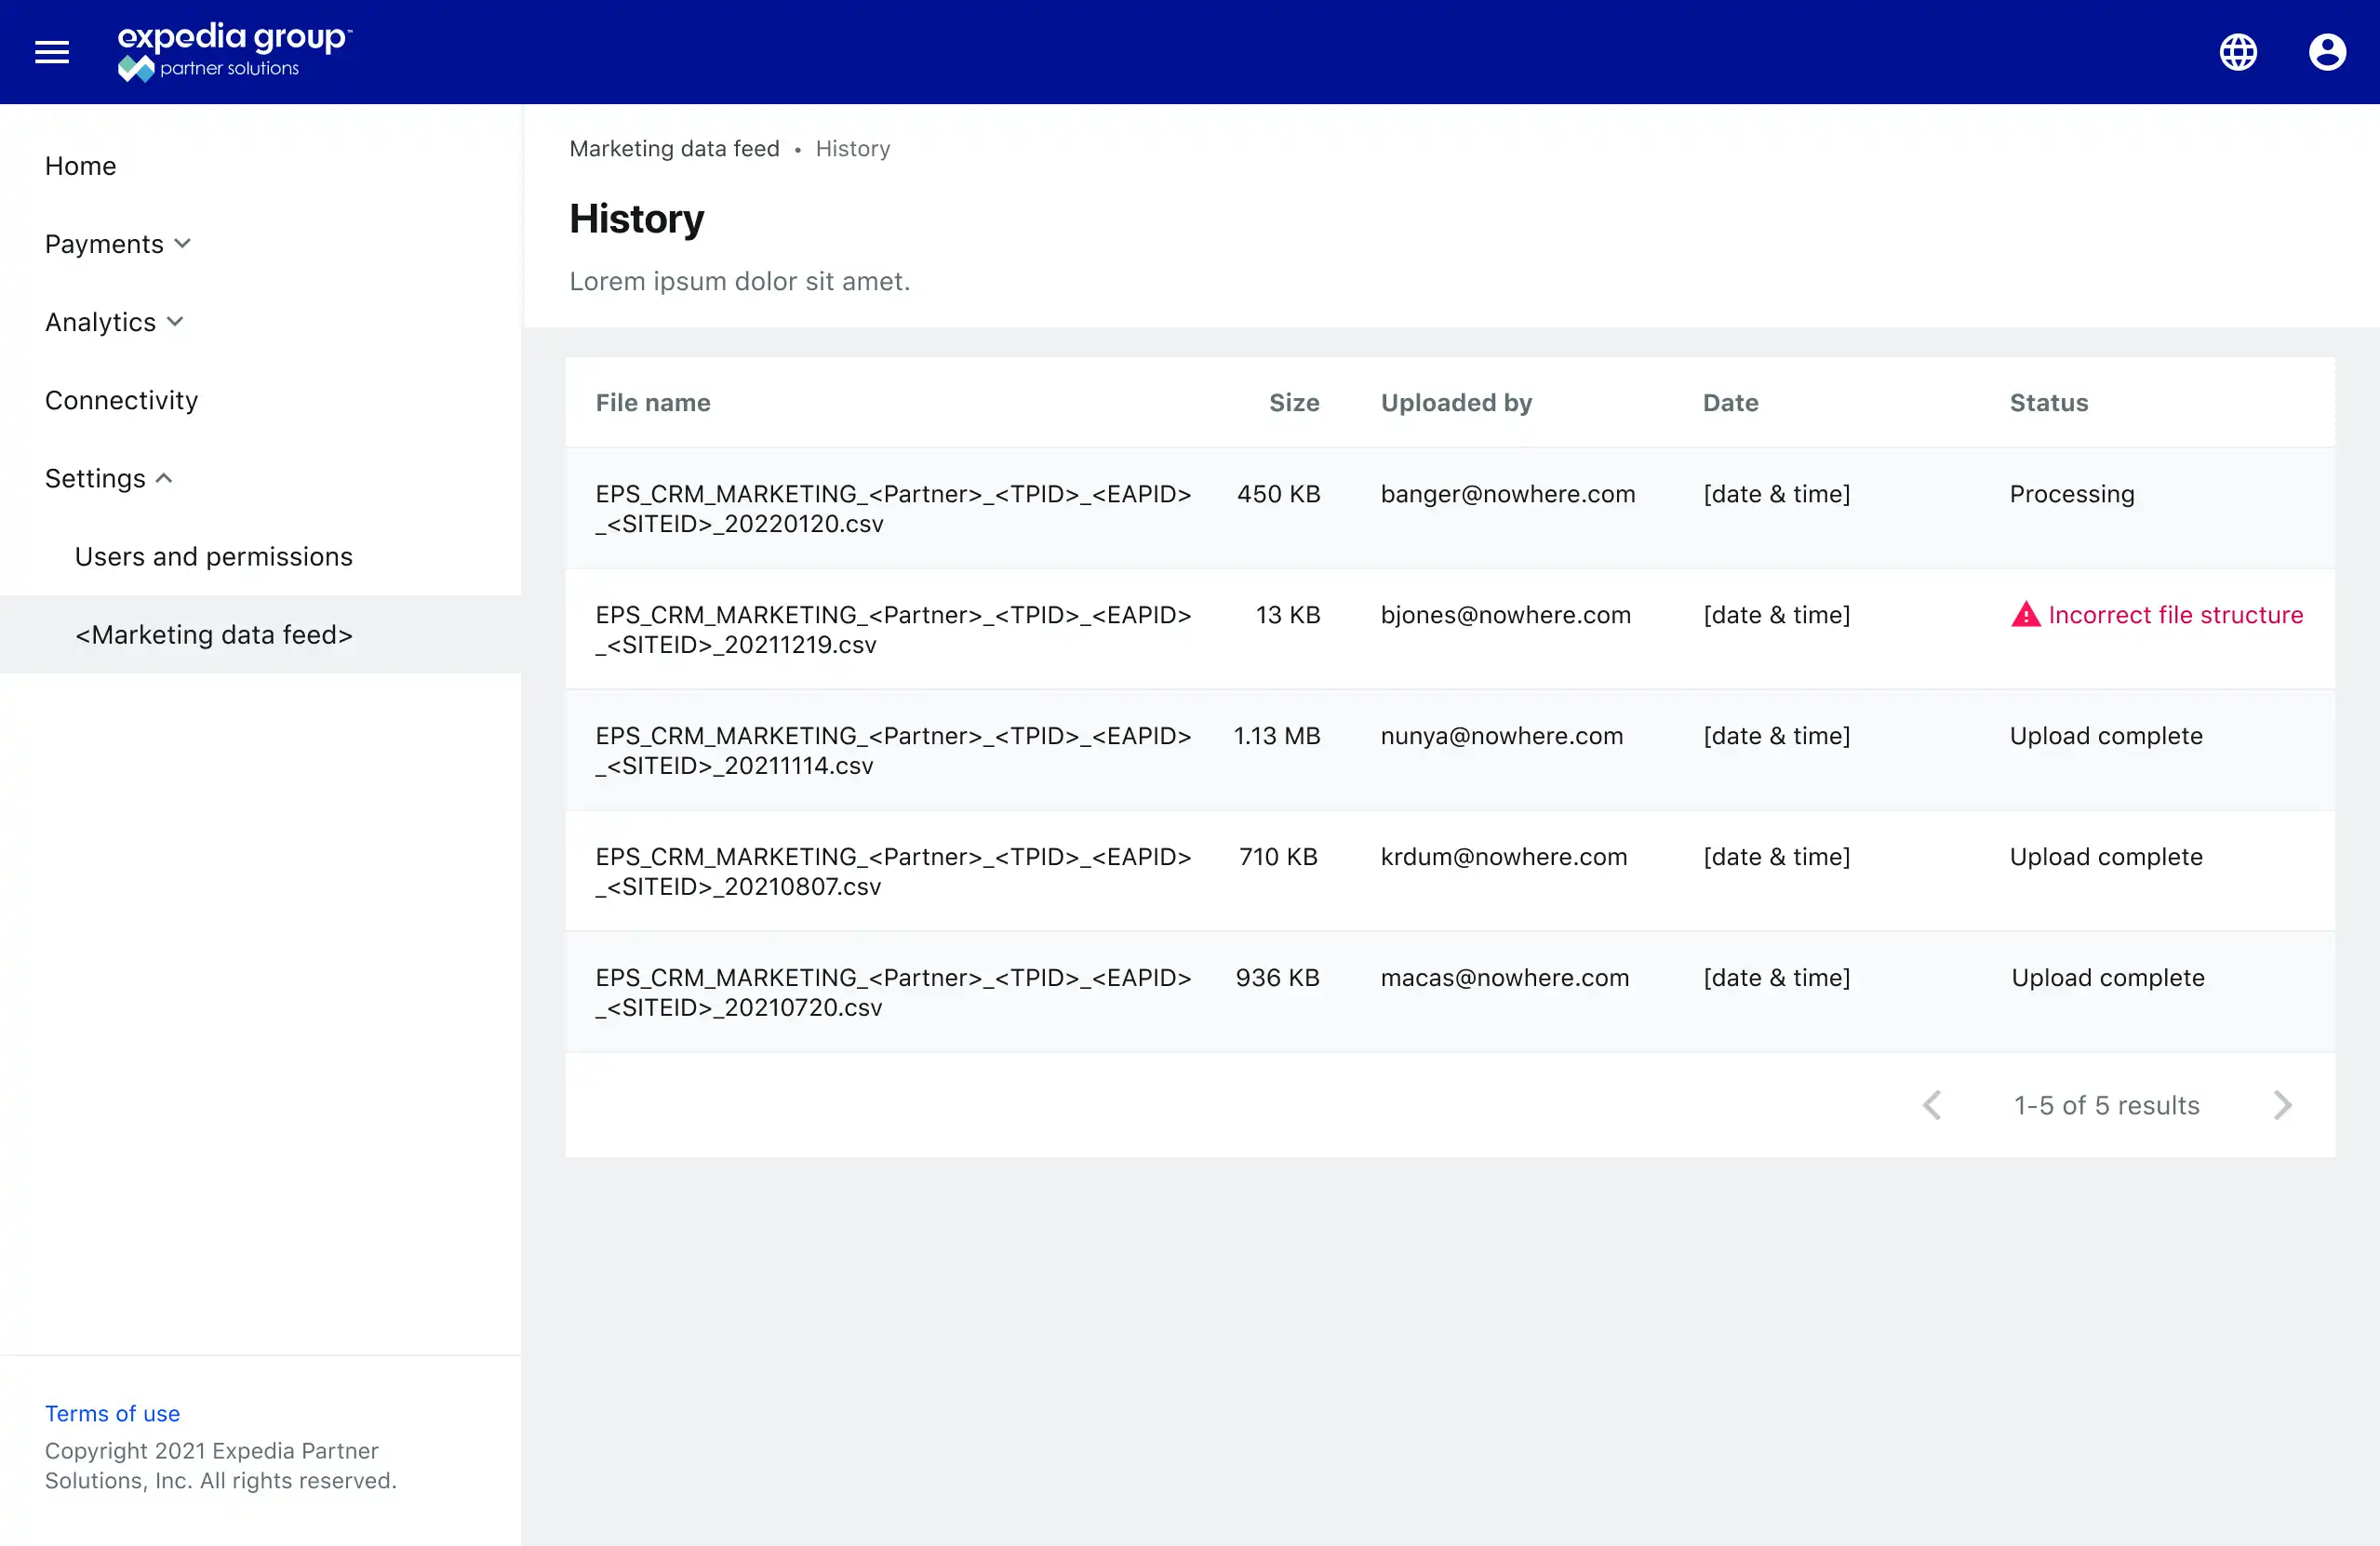This screenshot has height=1546, width=2380.
Task: Click the Processing status for top file
Action: (x=2071, y=493)
